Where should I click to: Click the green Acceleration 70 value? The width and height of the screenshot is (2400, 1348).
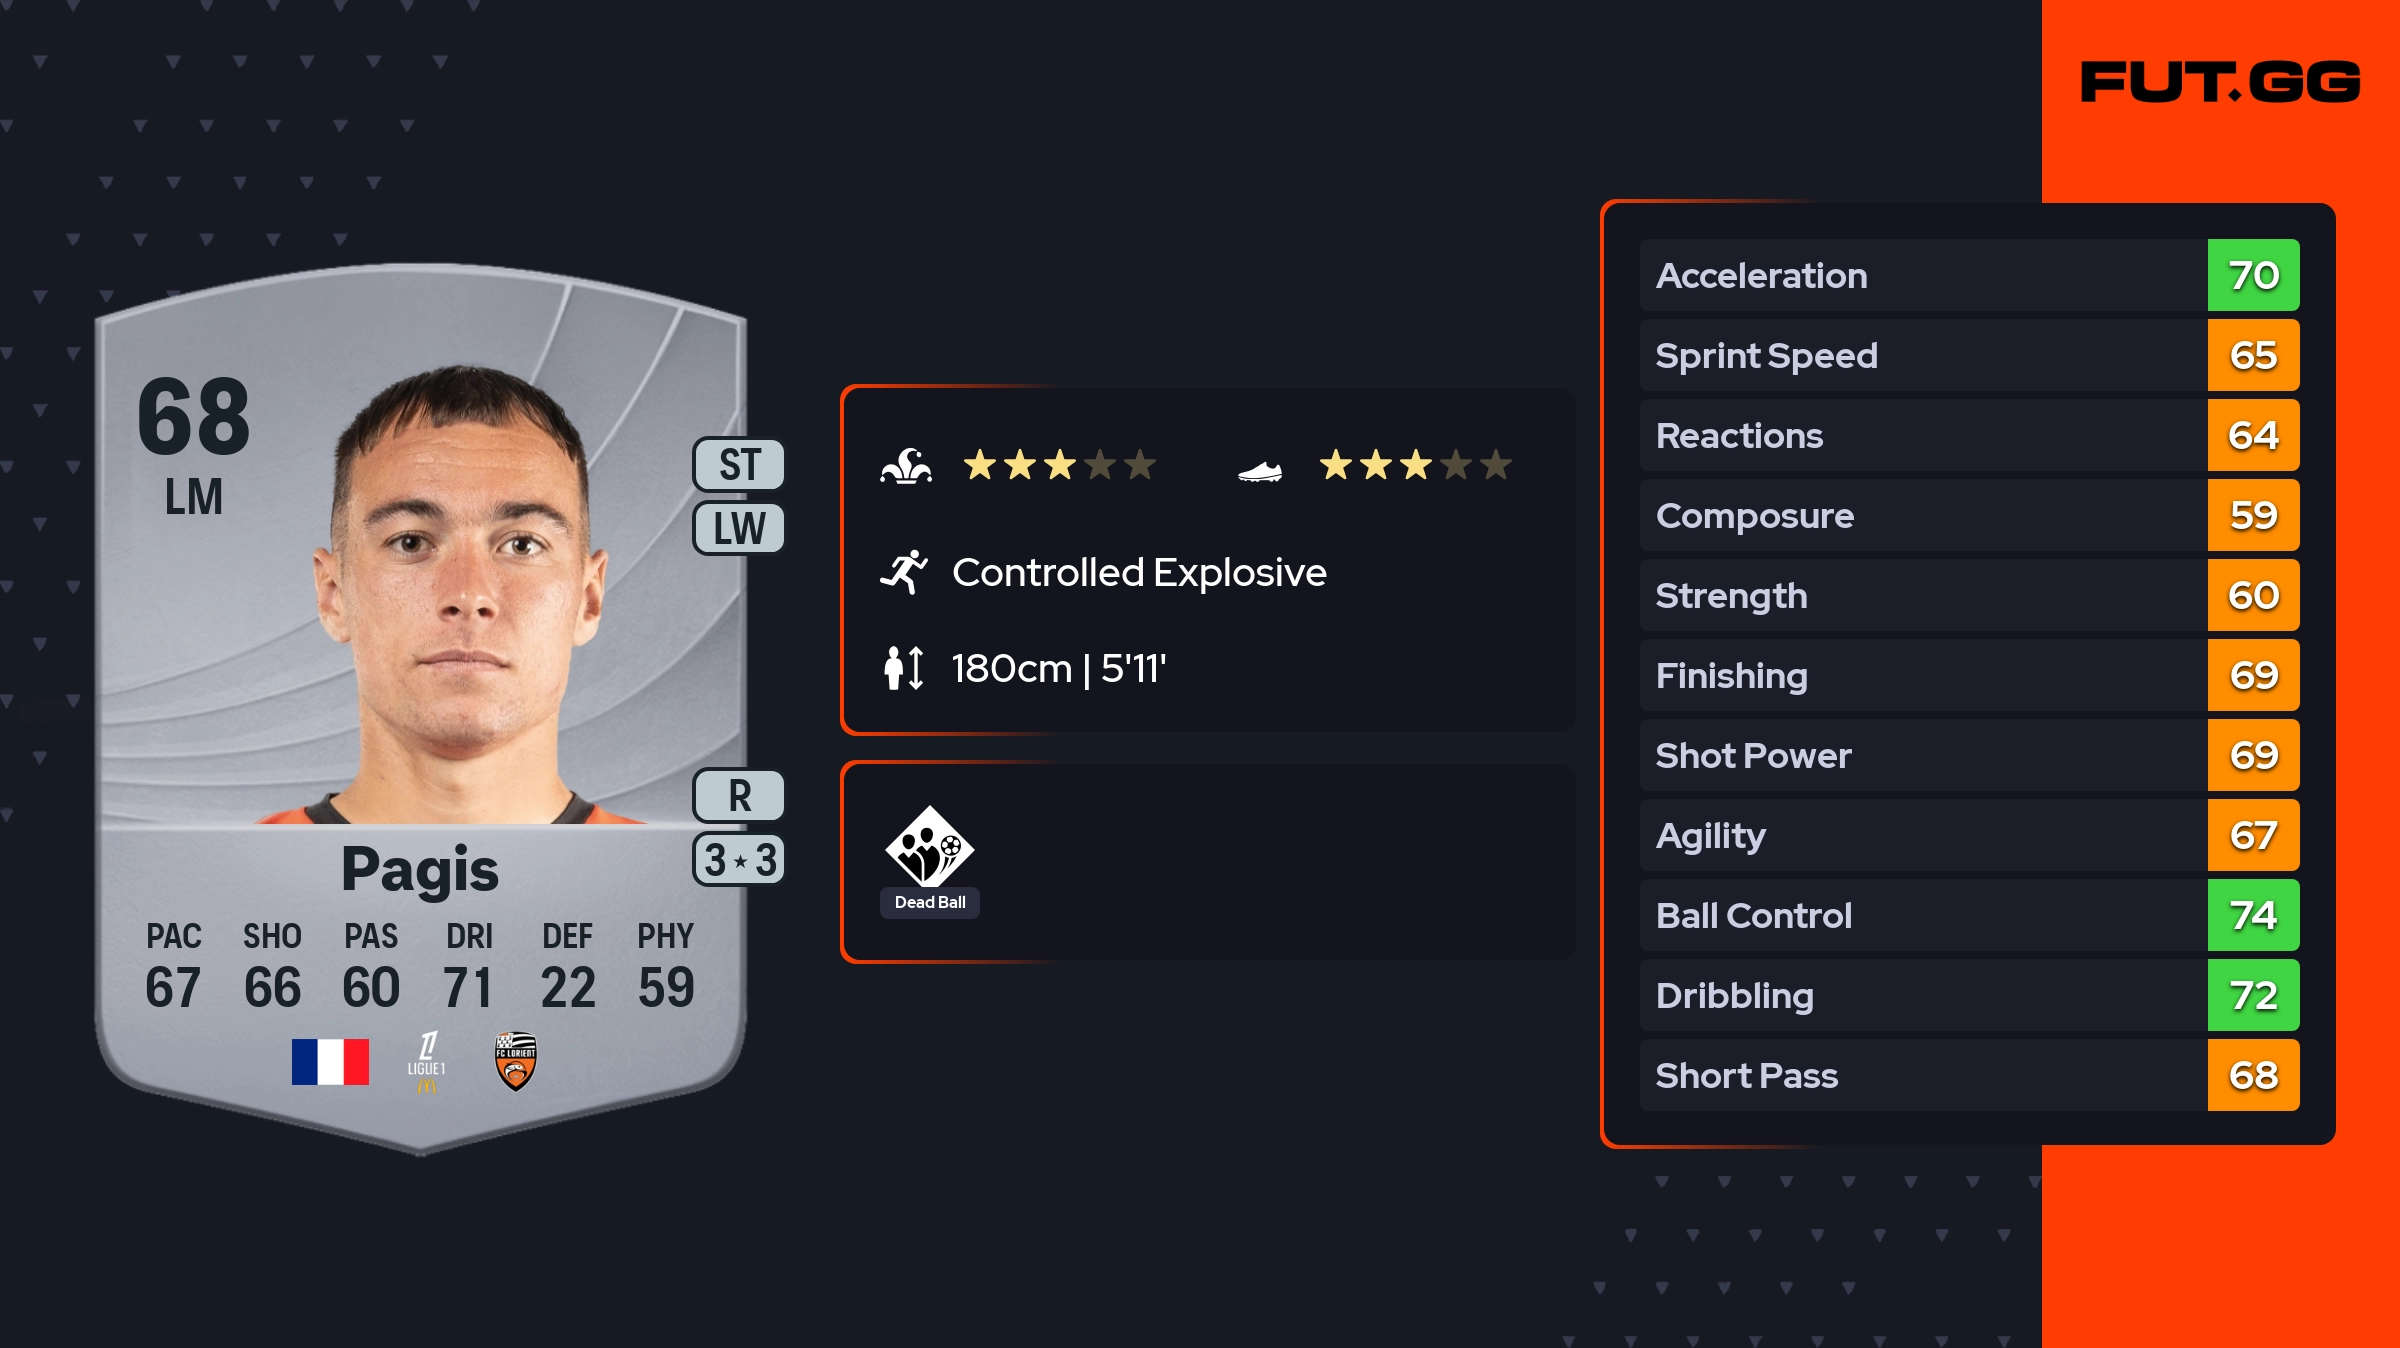(x=2253, y=275)
